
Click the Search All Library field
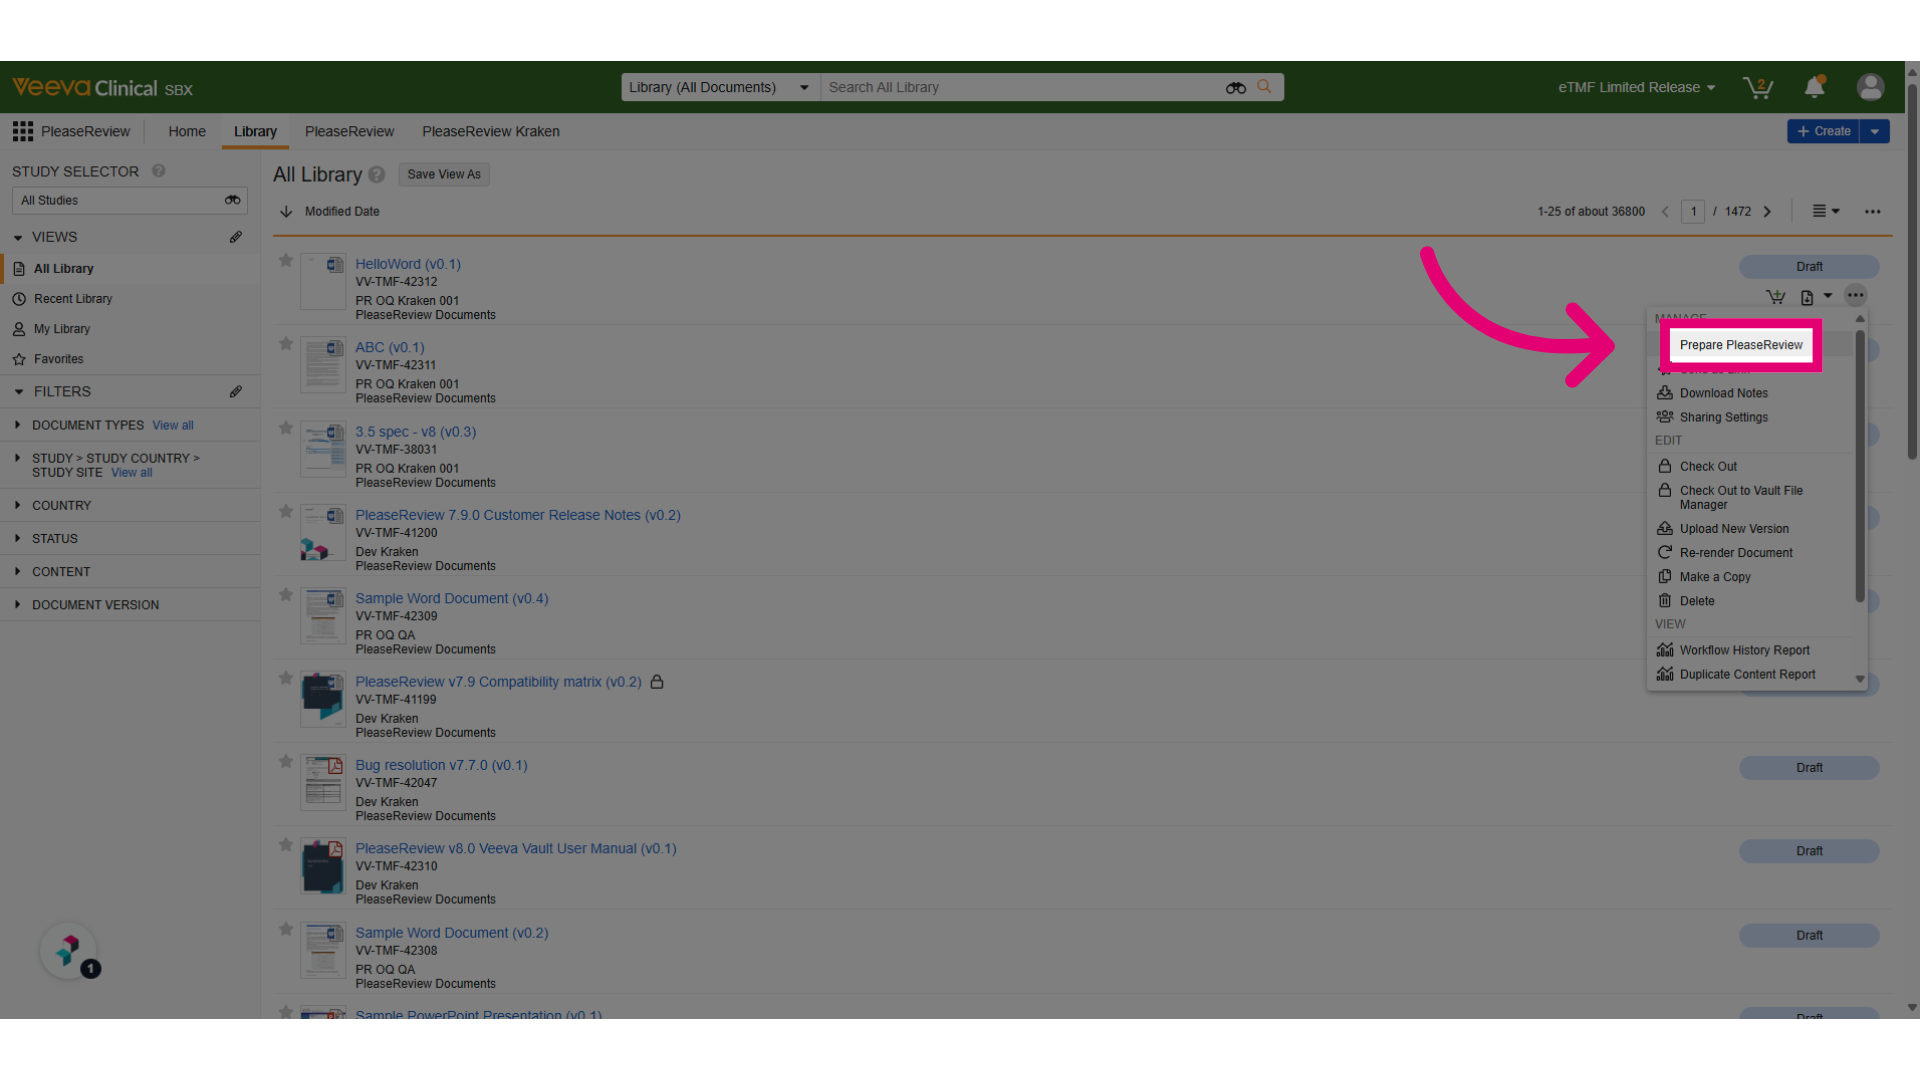1022,87
